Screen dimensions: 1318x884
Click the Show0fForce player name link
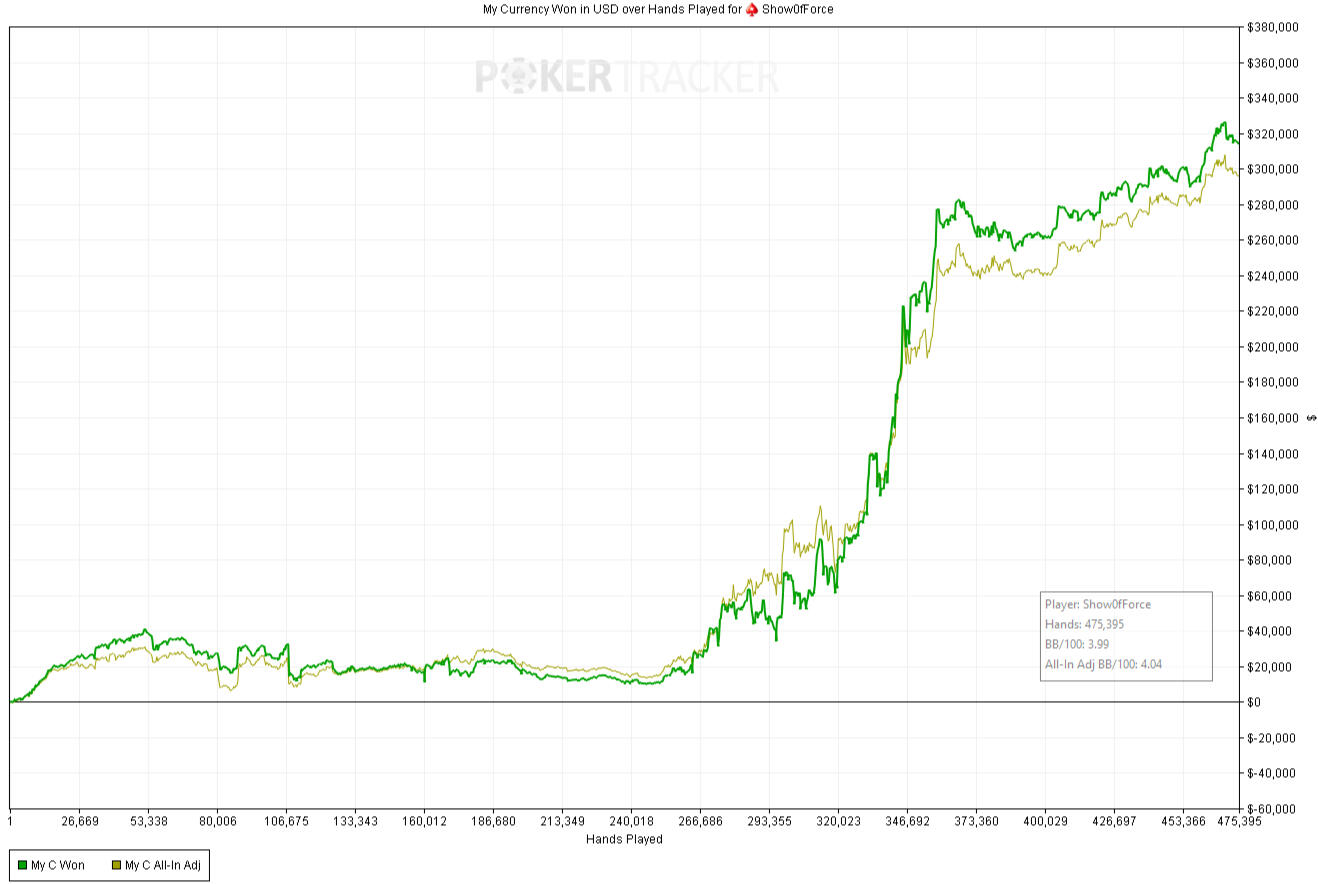click(x=797, y=9)
